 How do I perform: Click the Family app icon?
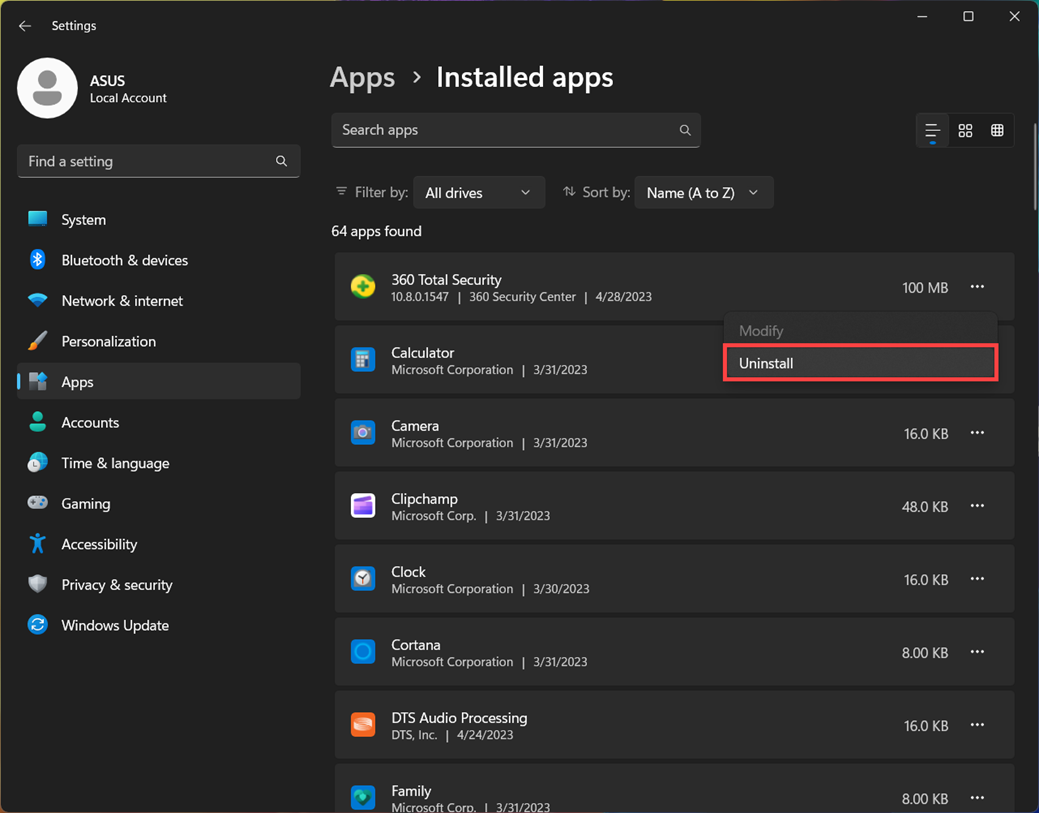point(363,797)
